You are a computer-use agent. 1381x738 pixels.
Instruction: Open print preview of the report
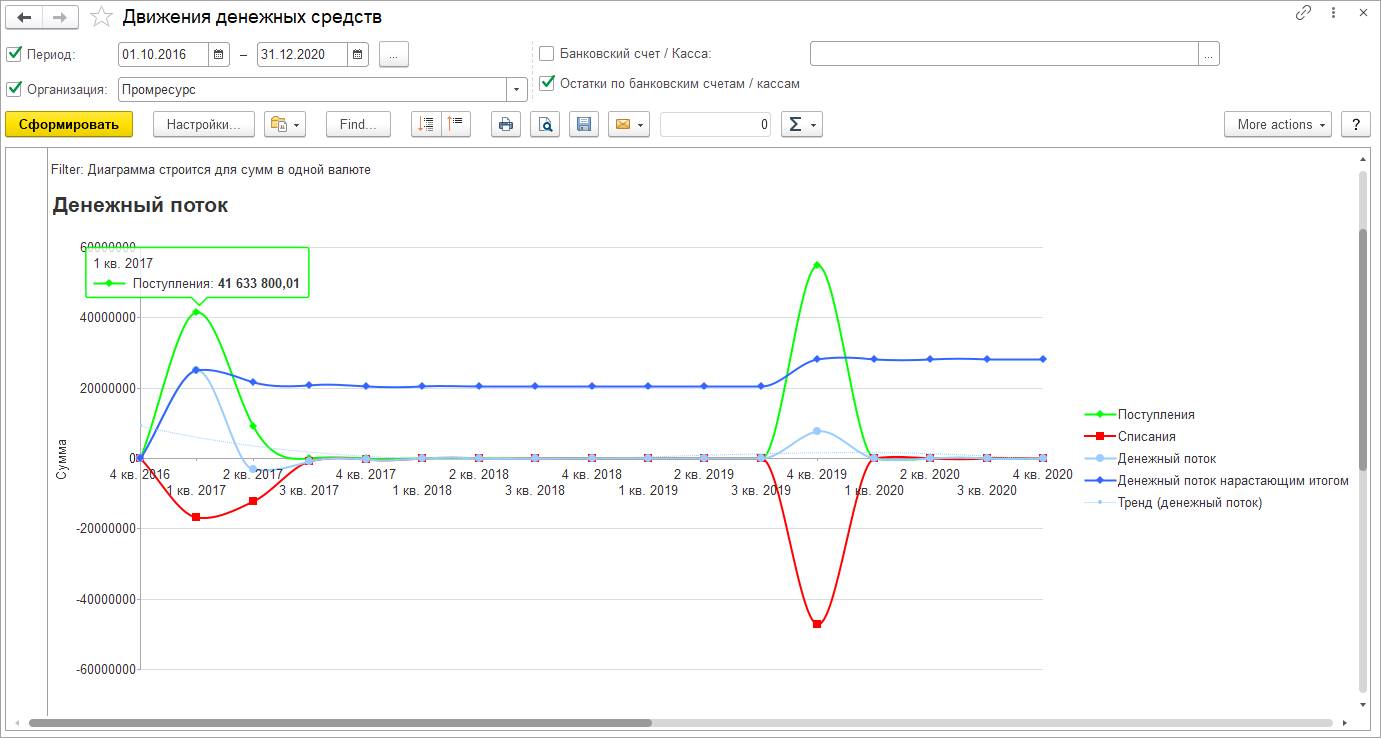[x=545, y=124]
